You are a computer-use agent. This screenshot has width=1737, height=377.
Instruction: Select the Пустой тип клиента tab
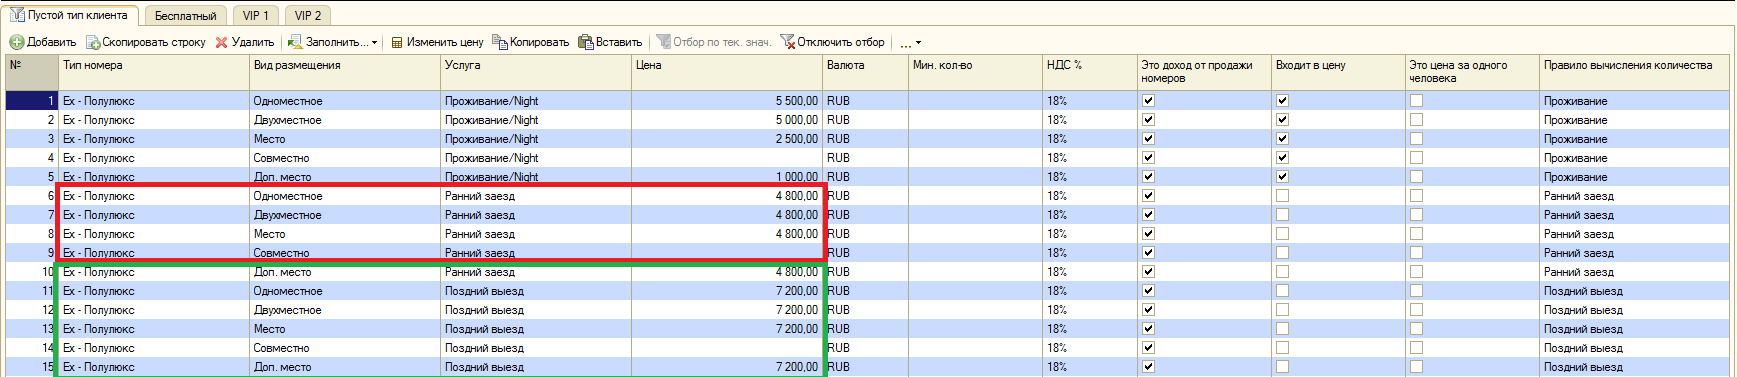pyautogui.click(x=70, y=15)
